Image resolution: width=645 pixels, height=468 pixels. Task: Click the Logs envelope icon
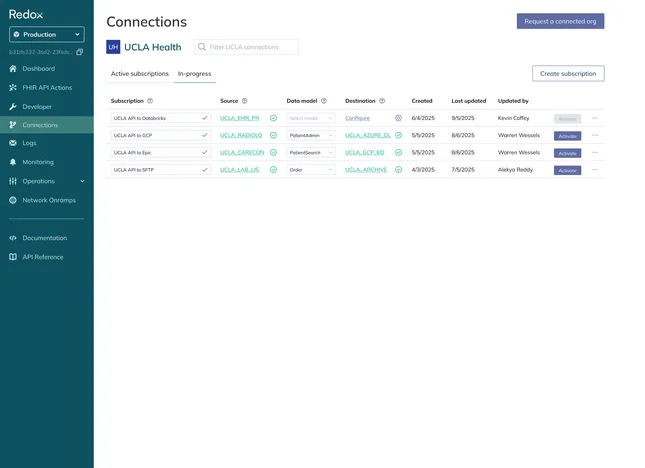[13, 143]
